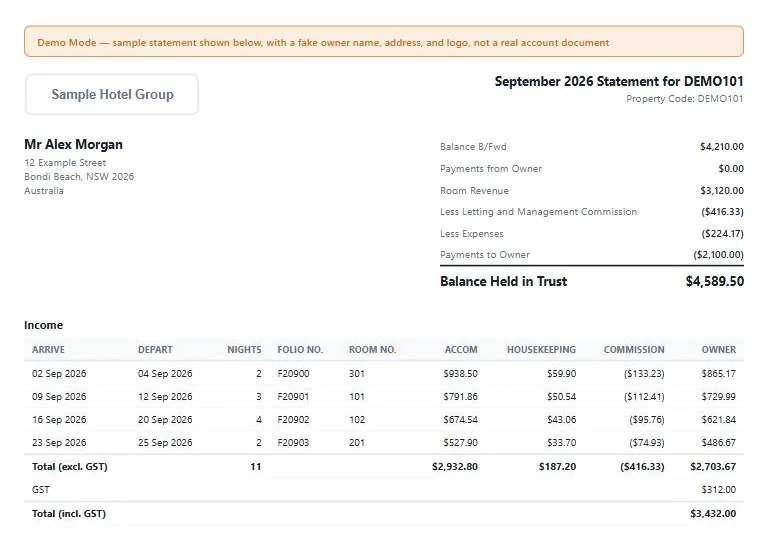The height and width of the screenshot is (535, 768).
Task: Select housekeeping amount $59.90
Action: (x=561, y=374)
